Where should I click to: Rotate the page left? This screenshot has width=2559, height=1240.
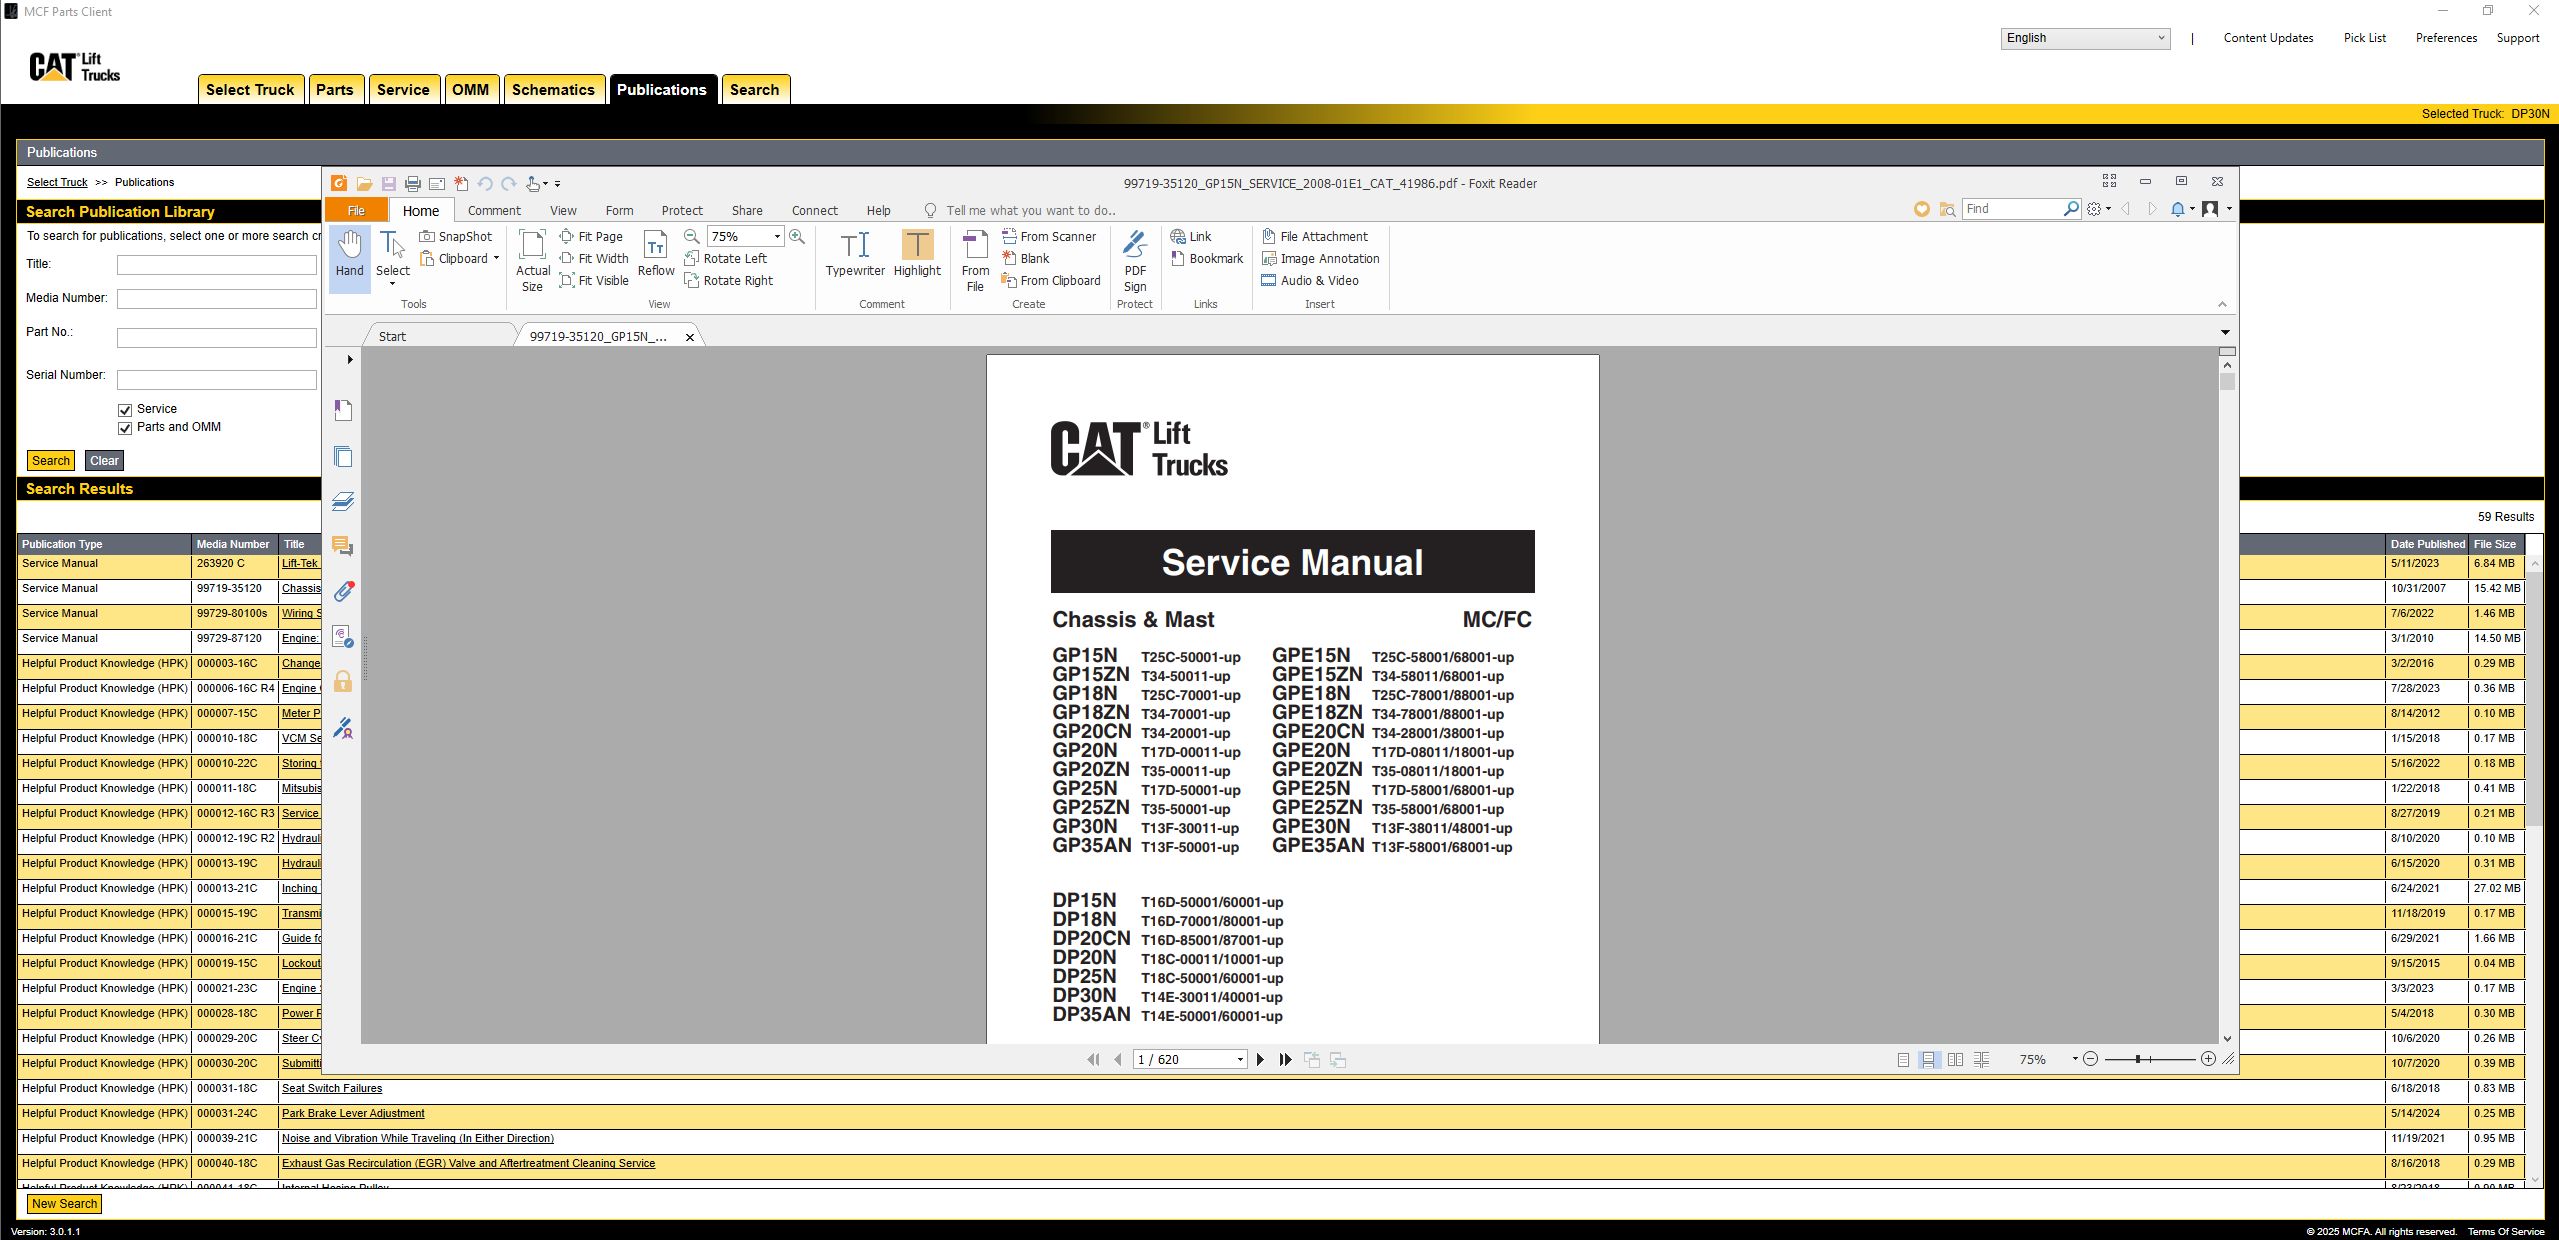coord(726,259)
